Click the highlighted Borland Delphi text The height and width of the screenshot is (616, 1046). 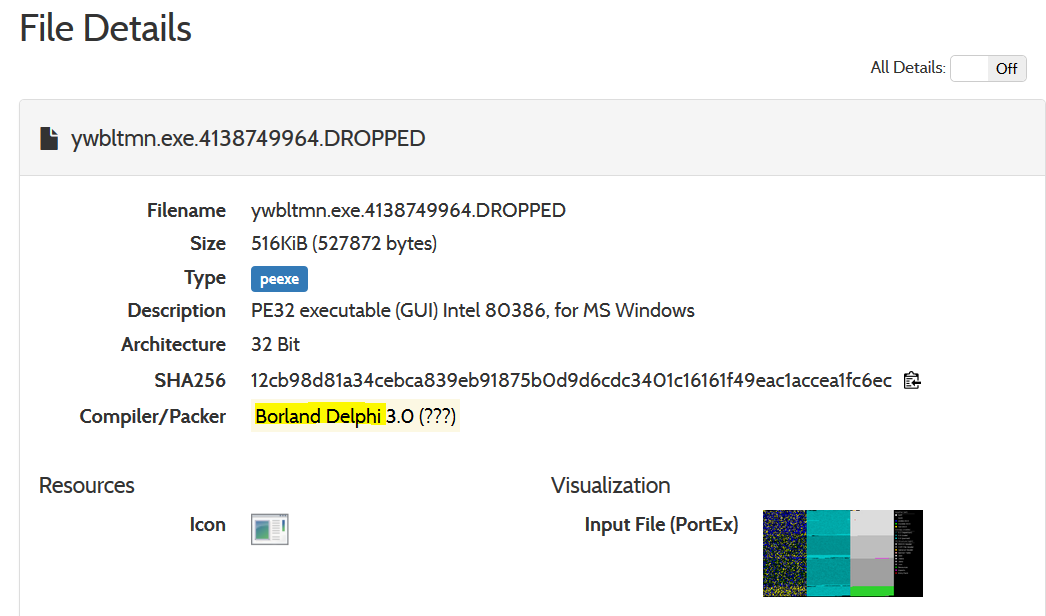tap(319, 416)
